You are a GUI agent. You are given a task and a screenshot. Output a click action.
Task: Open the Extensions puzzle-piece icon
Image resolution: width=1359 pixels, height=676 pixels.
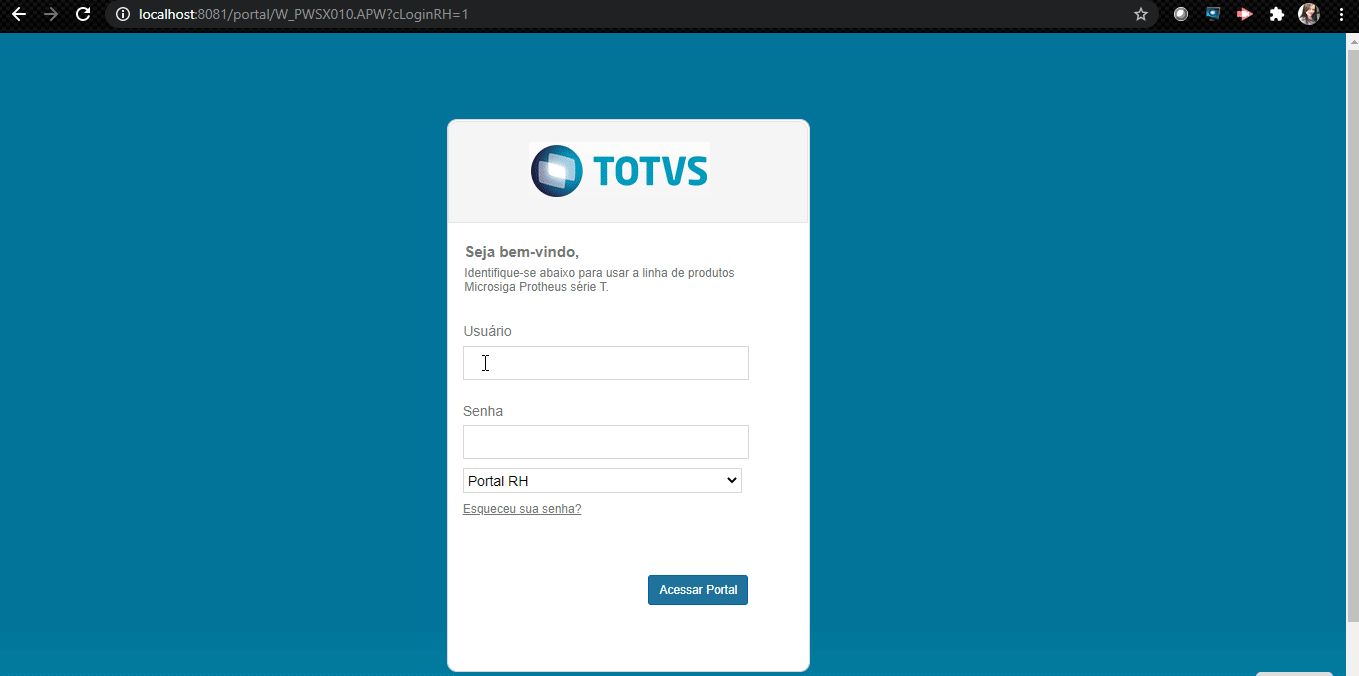[1277, 14]
